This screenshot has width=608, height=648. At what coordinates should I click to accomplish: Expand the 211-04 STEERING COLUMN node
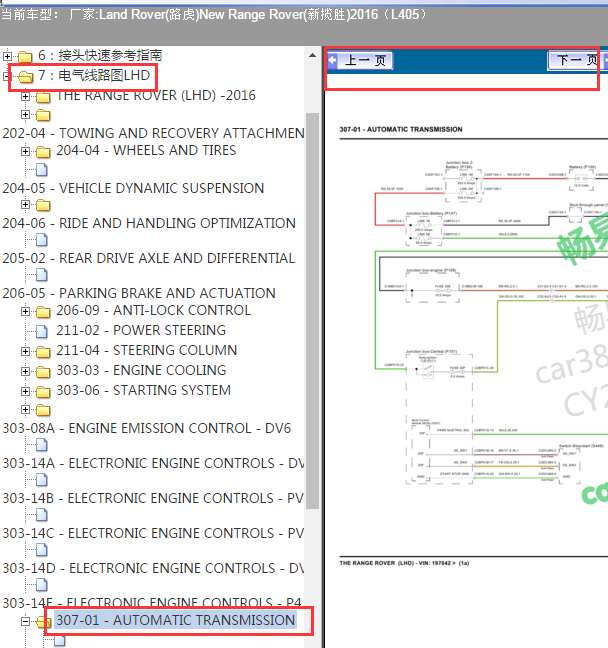pyautogui.click(x=25, y=351)
